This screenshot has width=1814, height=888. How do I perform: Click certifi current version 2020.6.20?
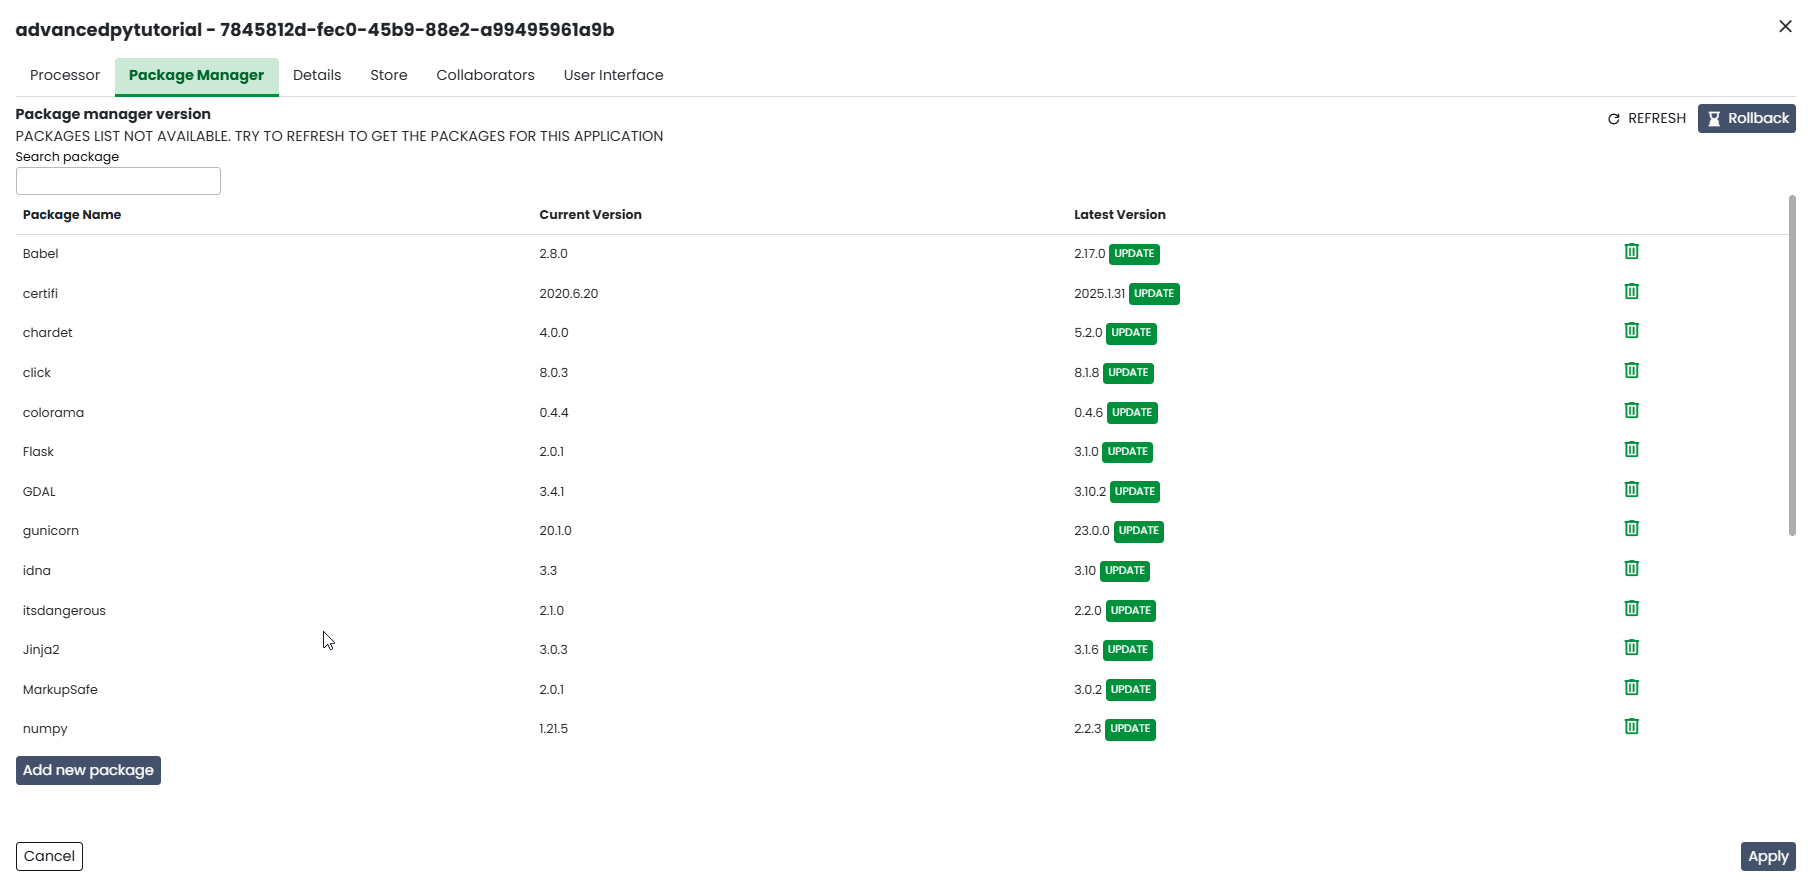pyautogui.click(x=568, y=294)
